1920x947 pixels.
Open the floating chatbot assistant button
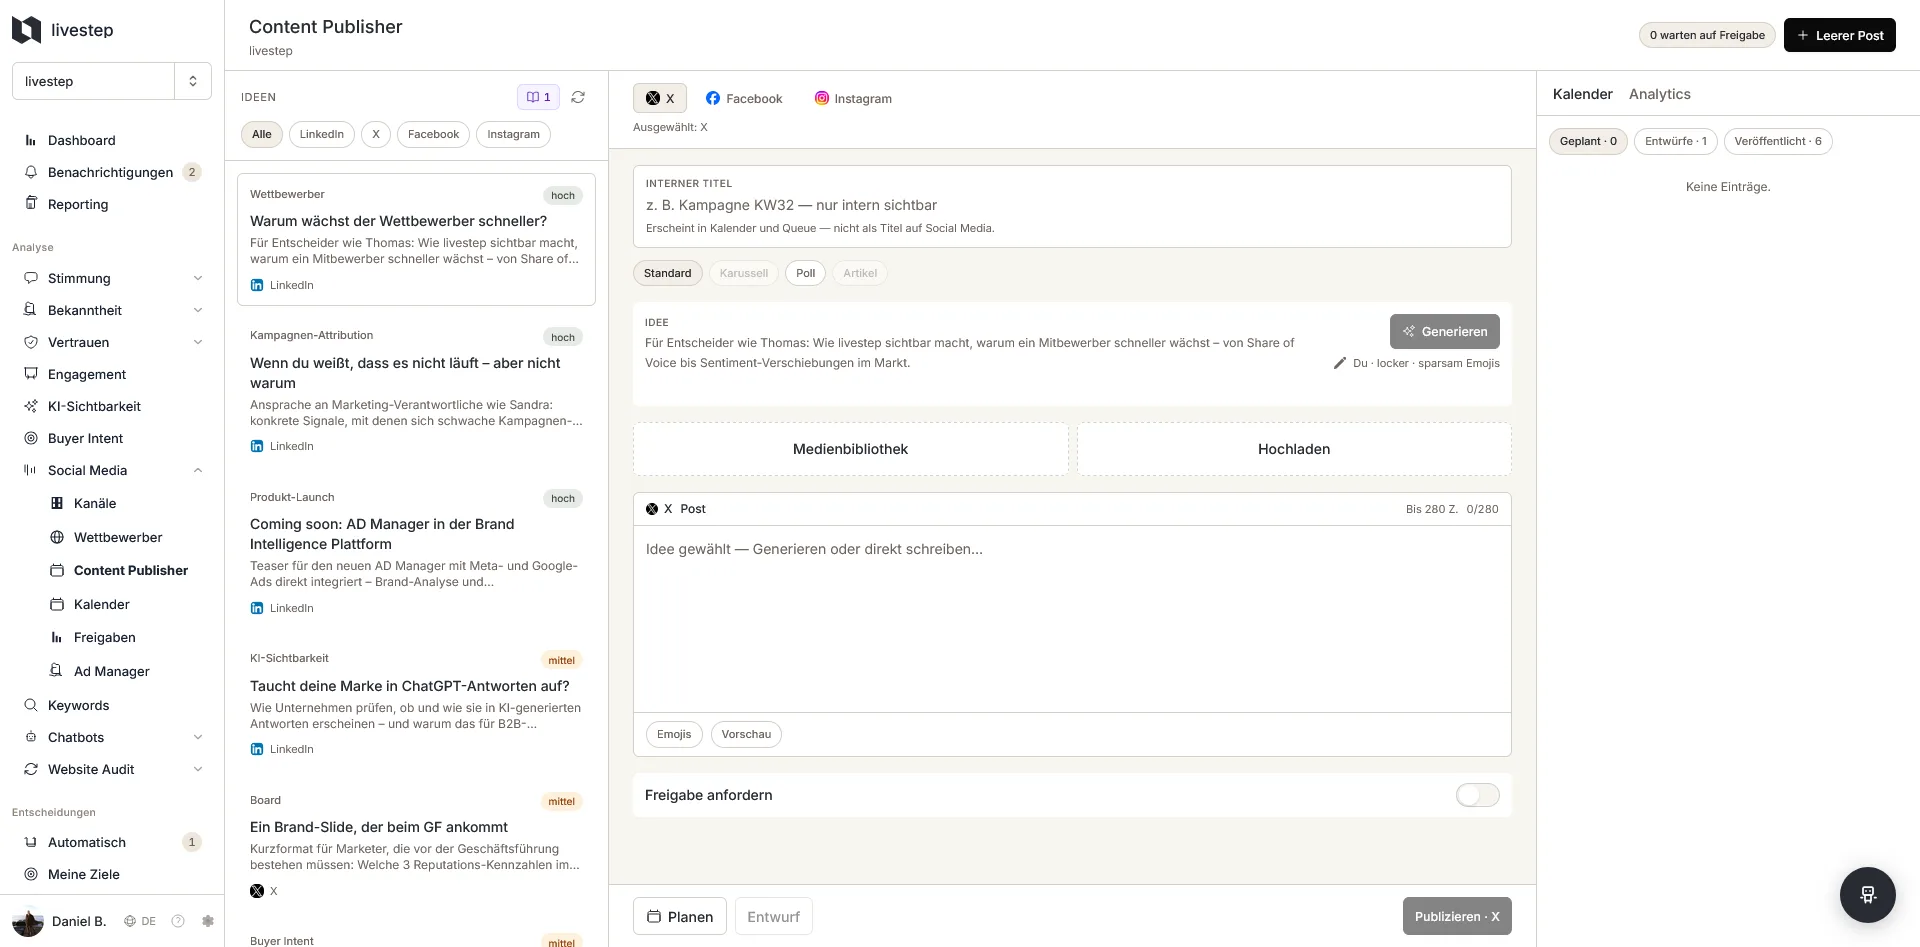coord(1867,894)
